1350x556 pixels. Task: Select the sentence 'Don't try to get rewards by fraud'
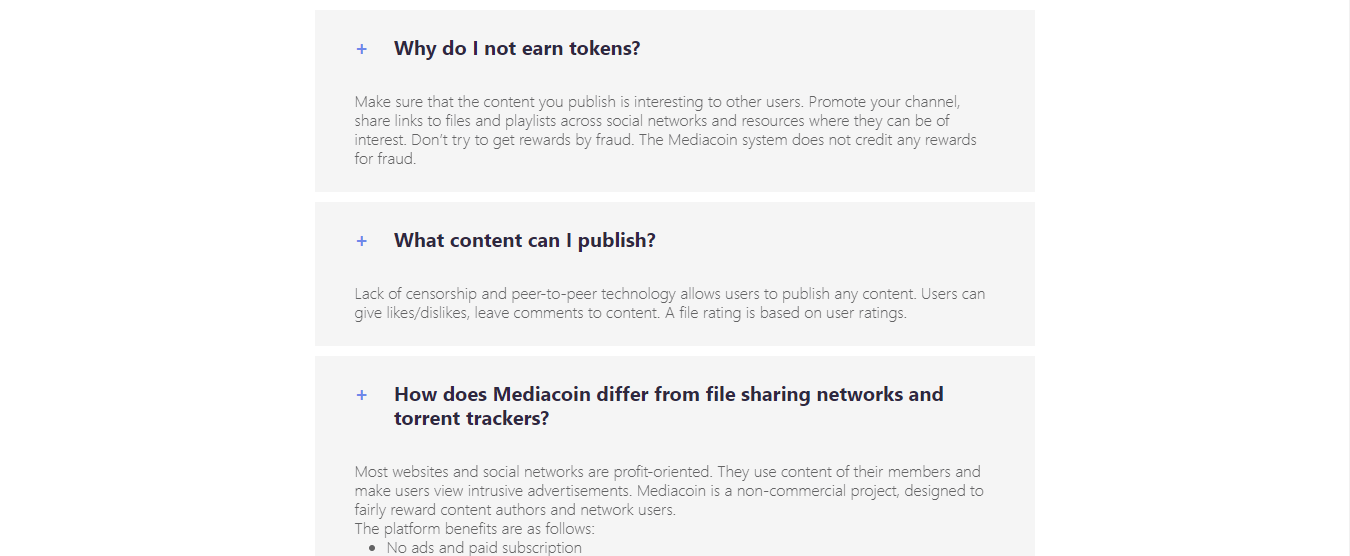[x=522, y=140]
